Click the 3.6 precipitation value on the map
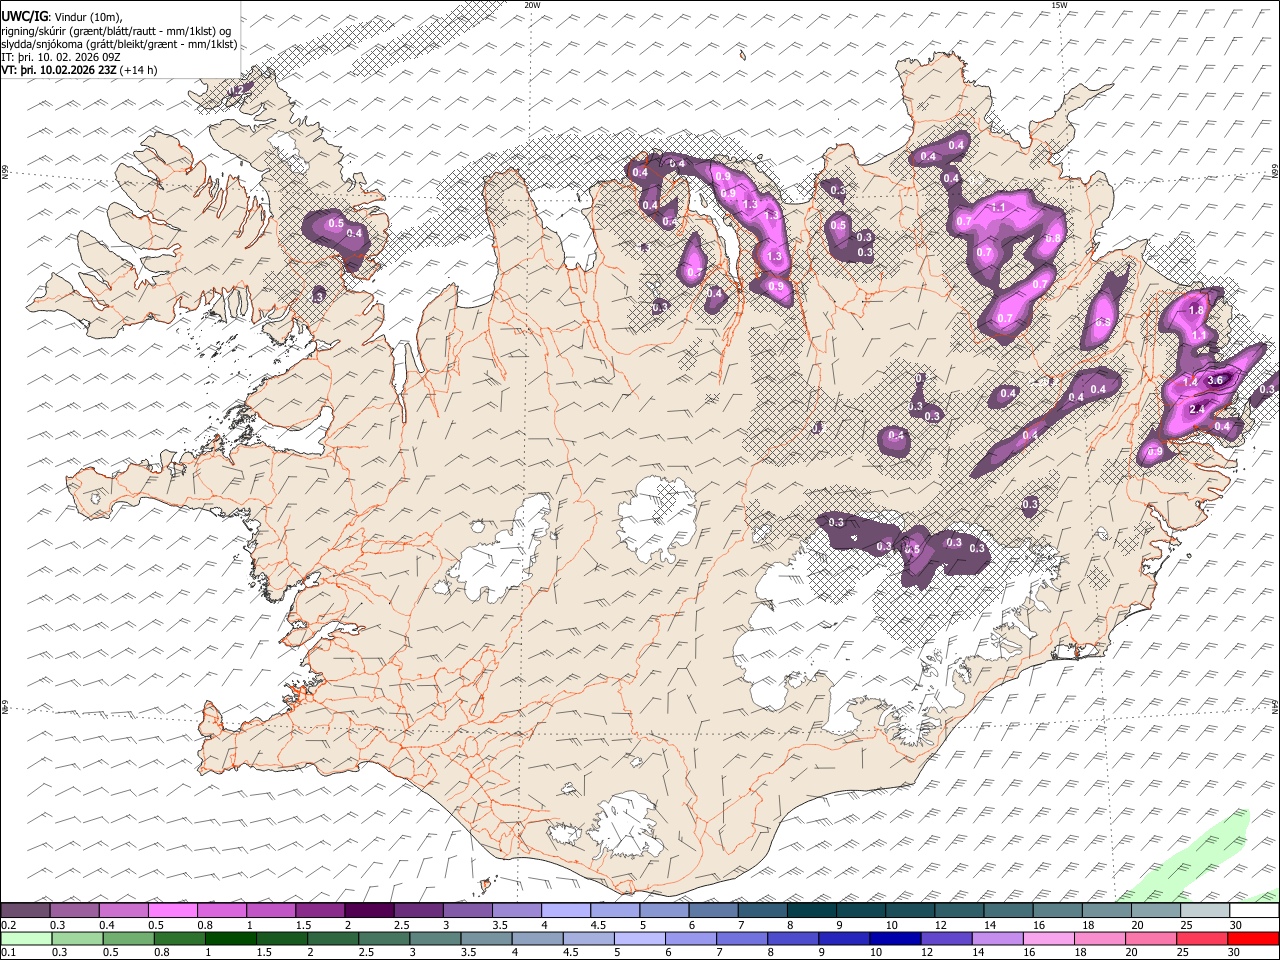Viewport: 1280px width, 960px height. click(1216, 380)
